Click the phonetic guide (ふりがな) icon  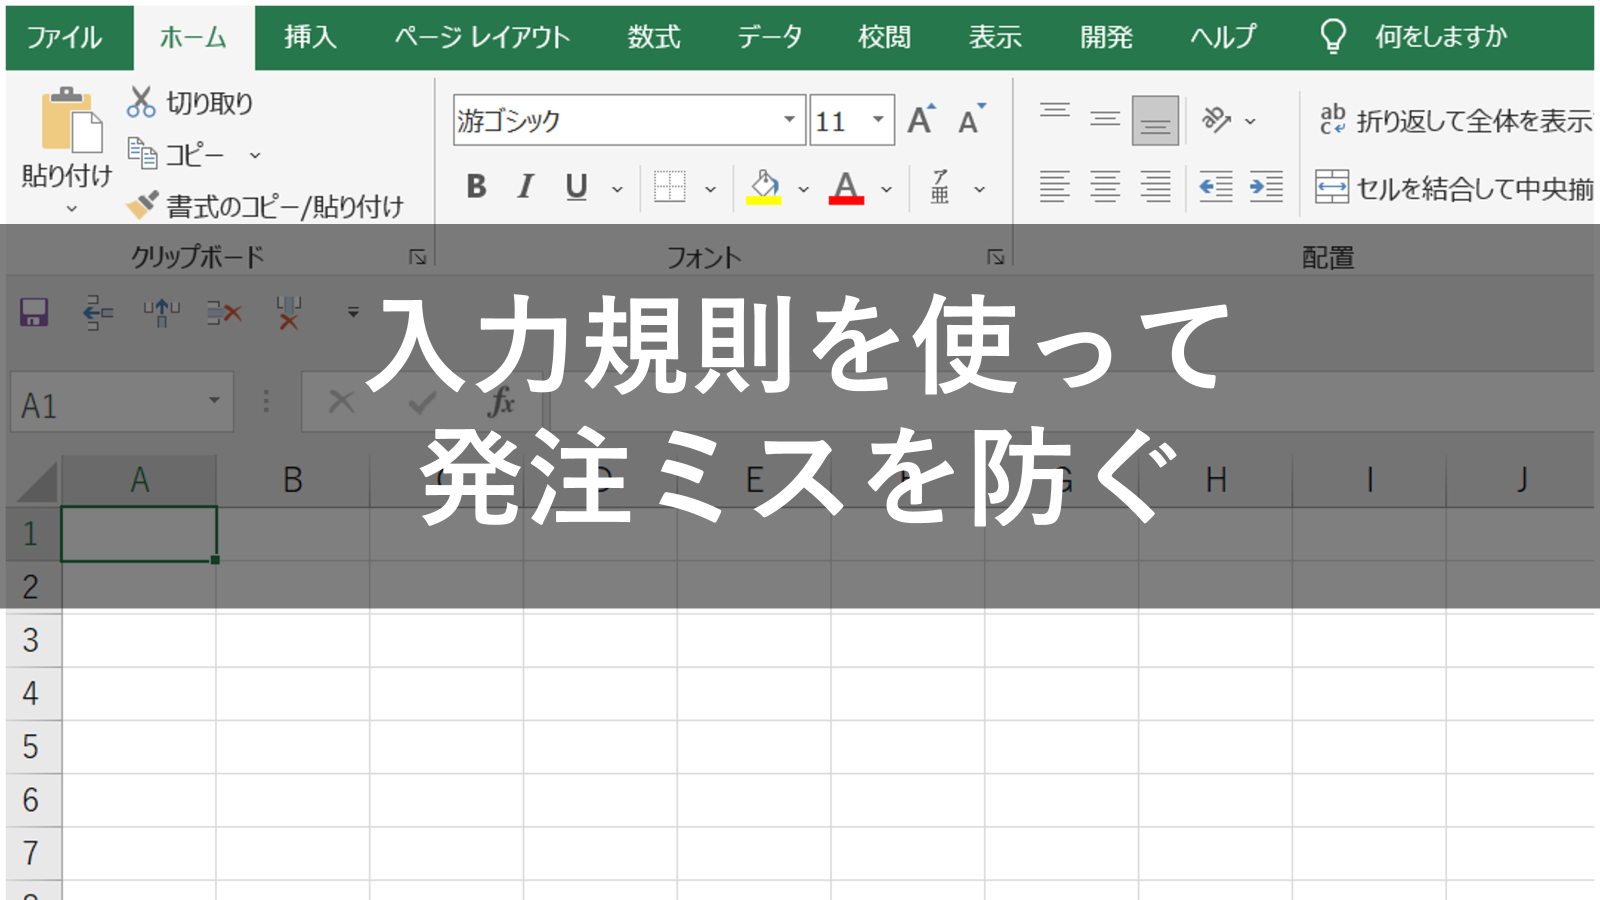pyautogui.click(x=940, y=186)
